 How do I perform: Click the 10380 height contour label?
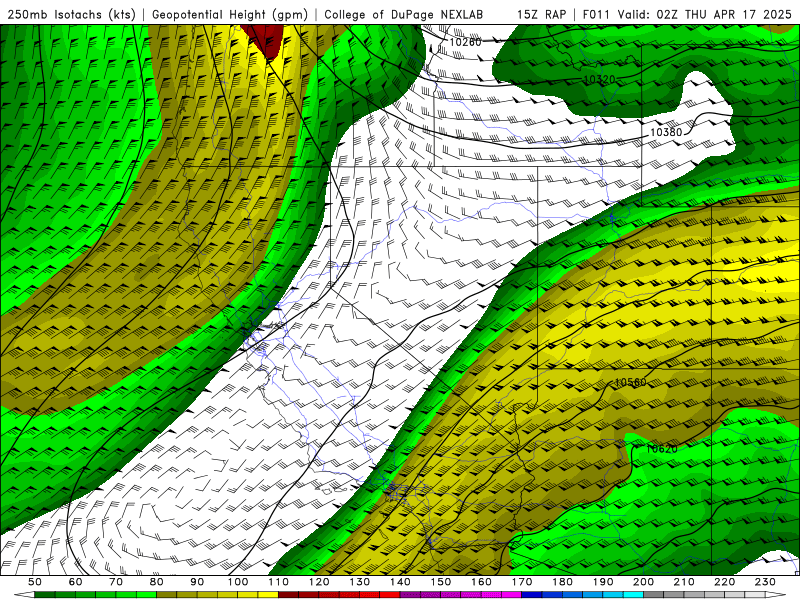coord(666,133)
